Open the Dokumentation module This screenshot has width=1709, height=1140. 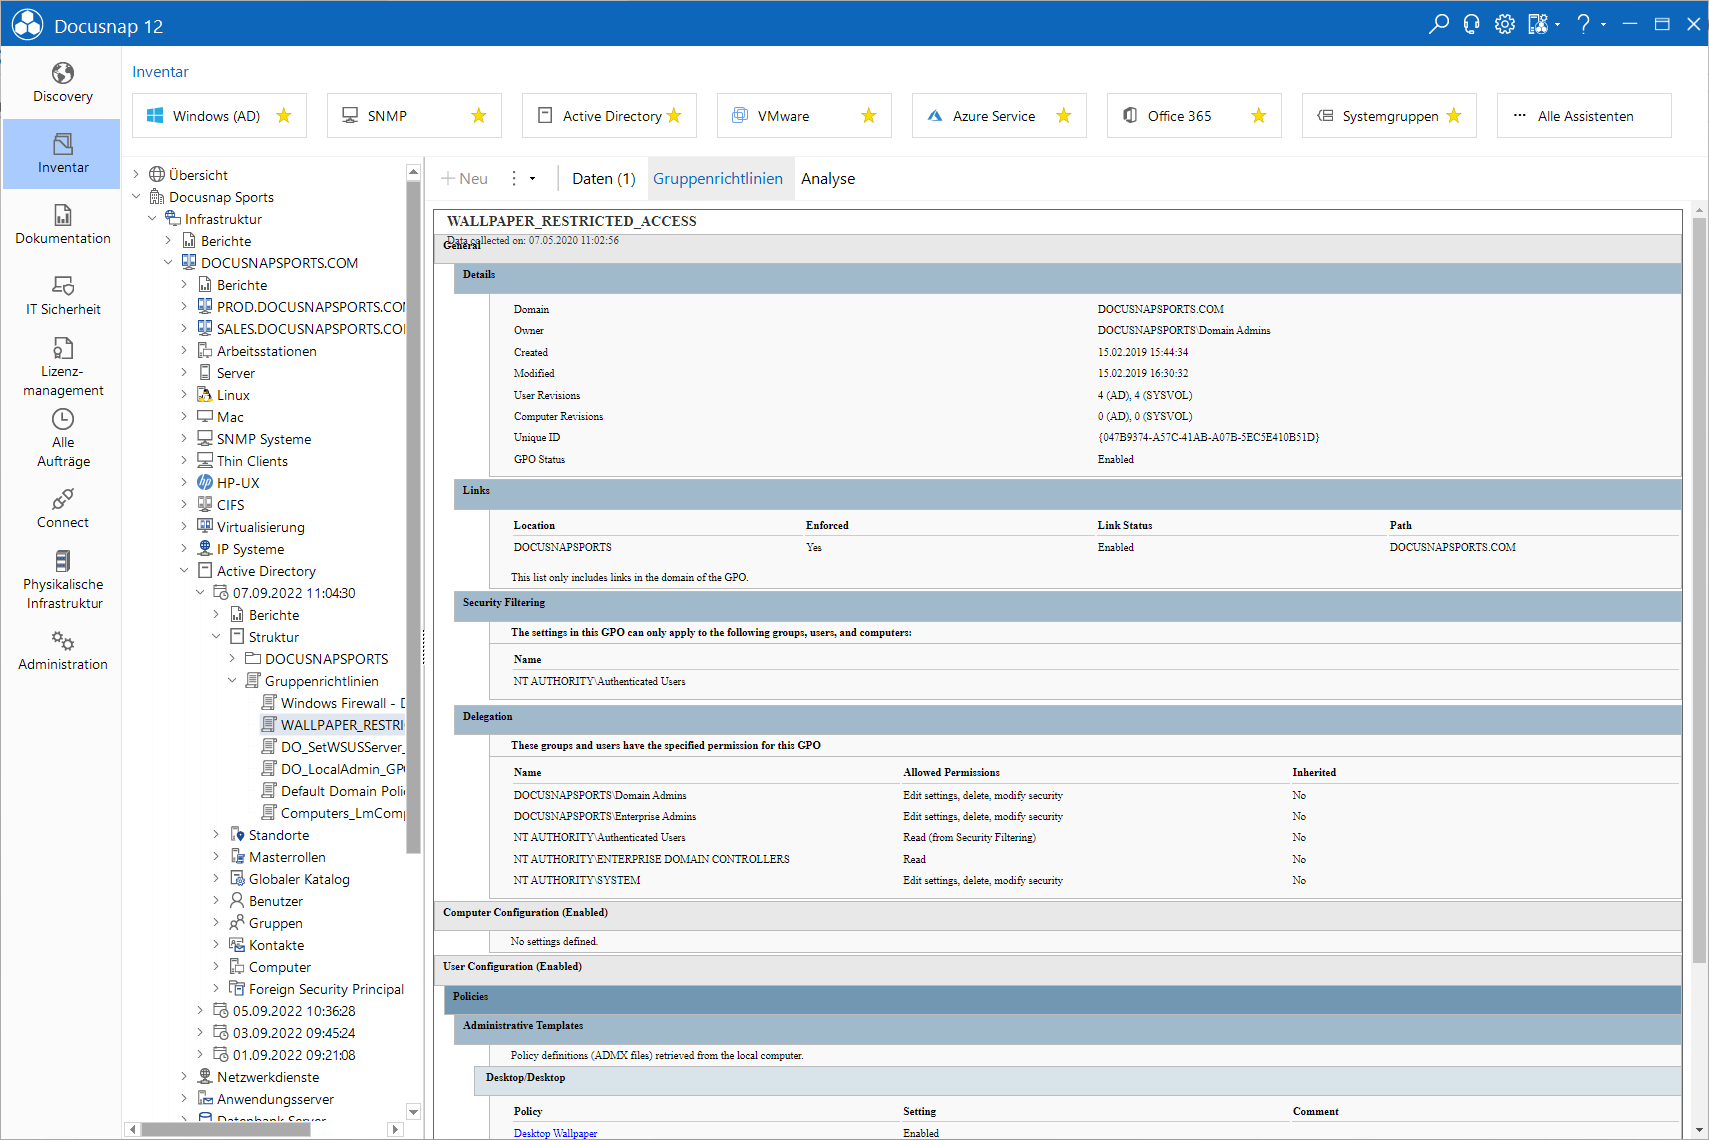click(62, 225)
